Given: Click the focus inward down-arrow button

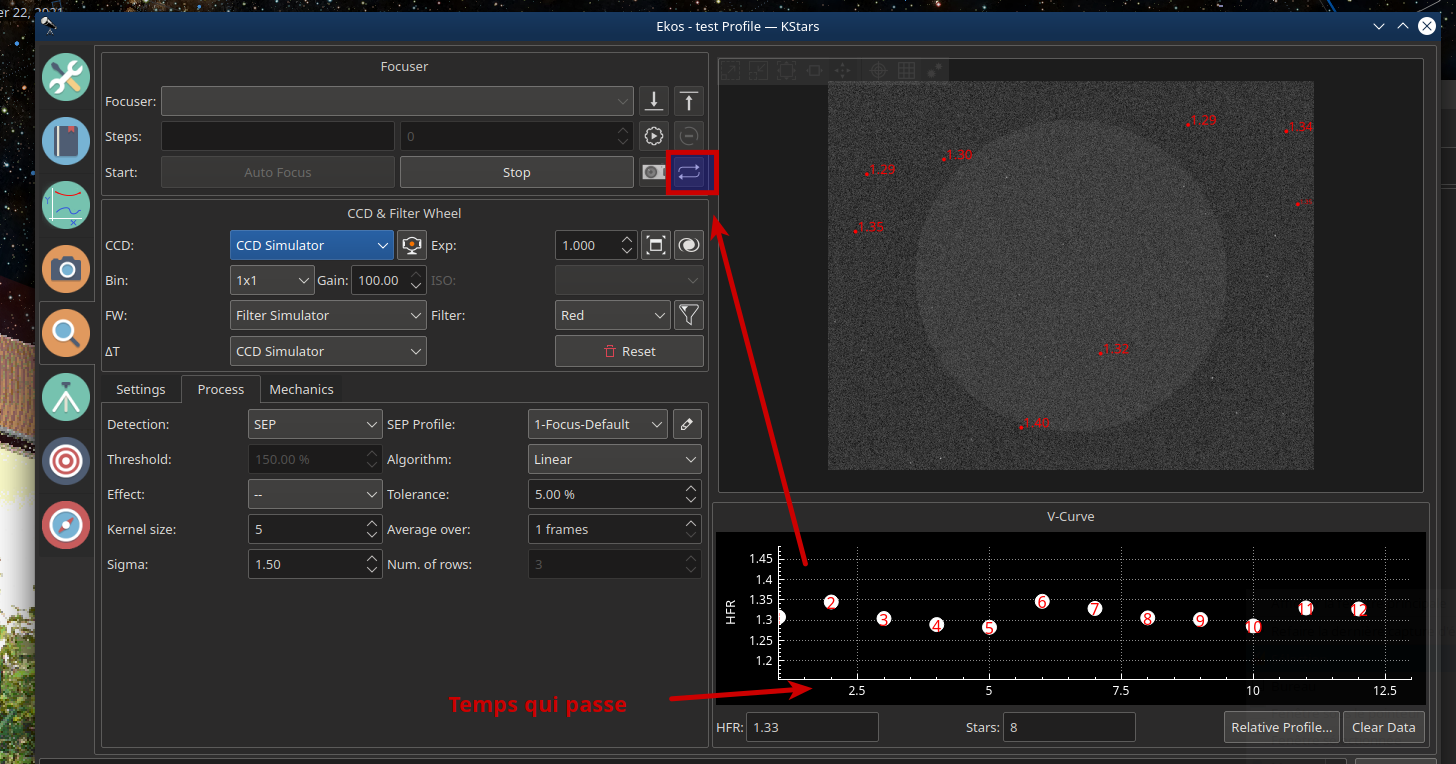Looking at the screenshot, I should 653,101.
